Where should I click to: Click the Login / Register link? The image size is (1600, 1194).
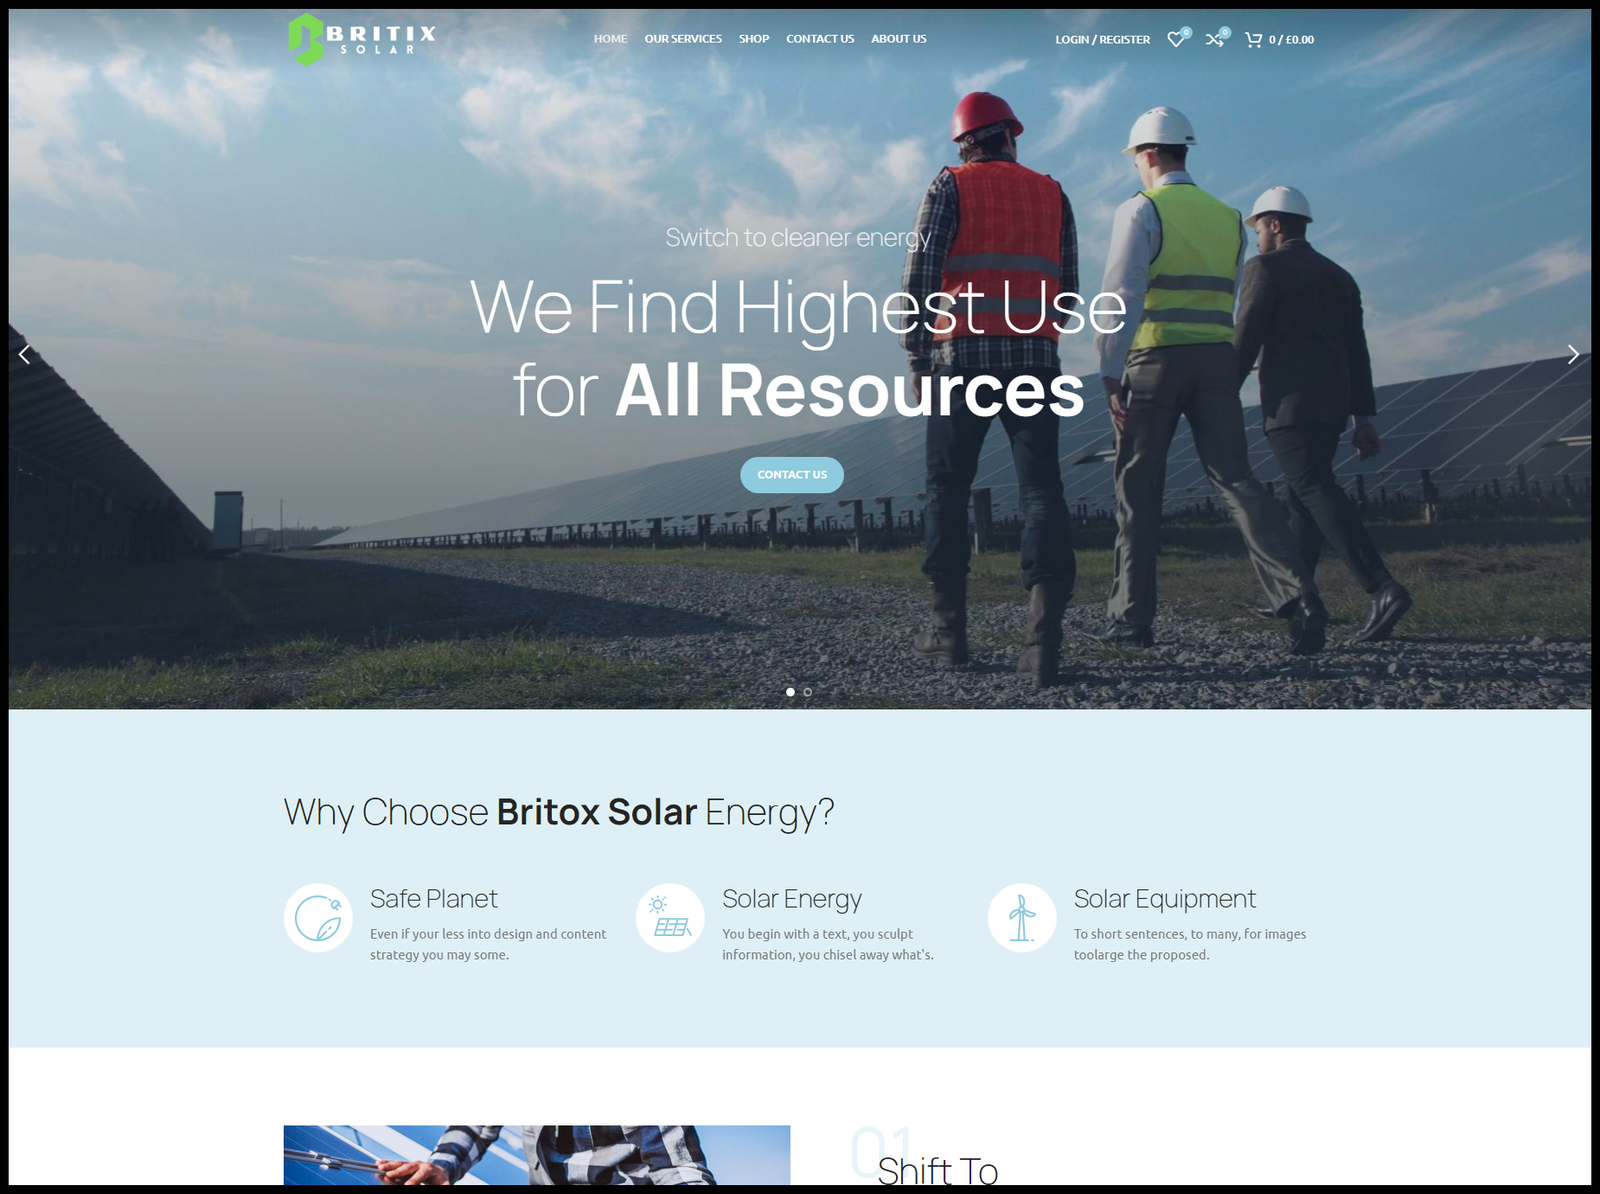click(x=1103, y=40)
